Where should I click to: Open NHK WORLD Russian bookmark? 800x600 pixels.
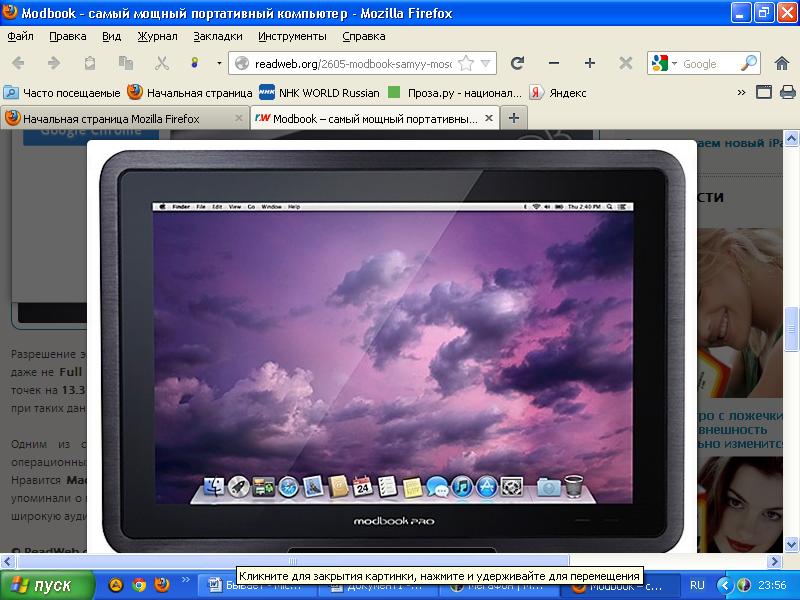pos(320,93)
